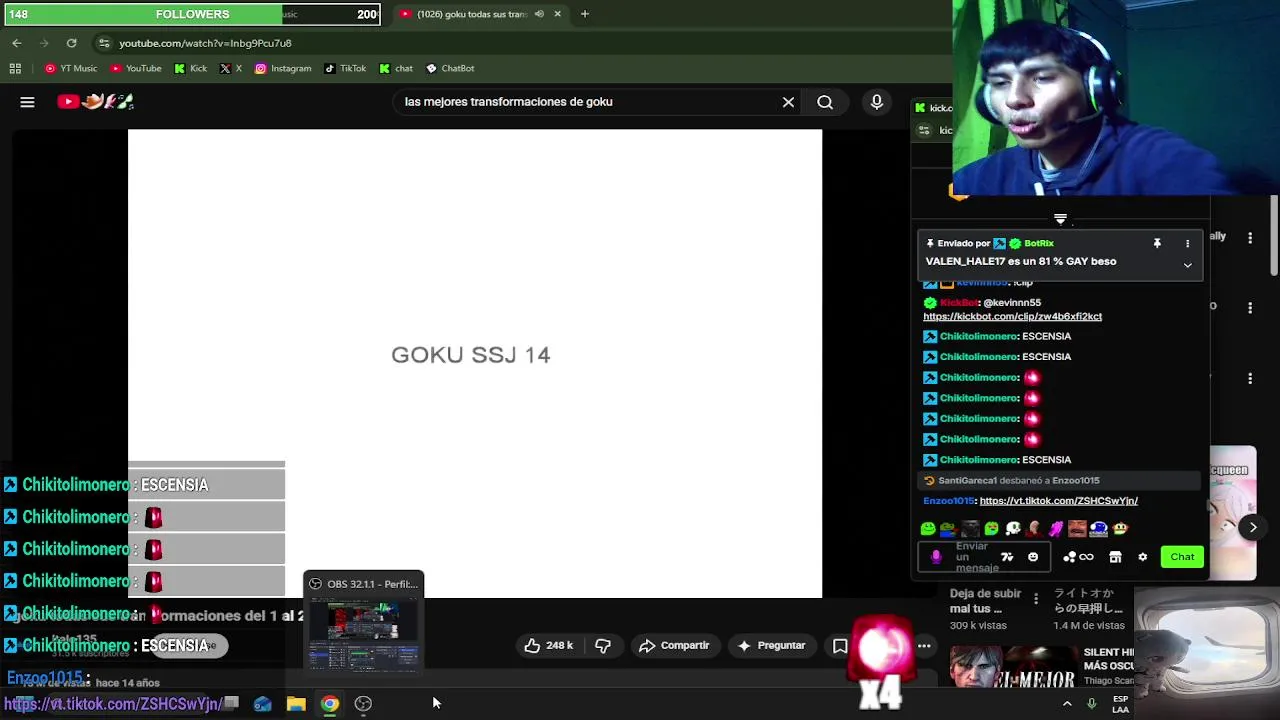Open the YouTube bookmark
The width and height of the screenshot is (1280, 720).
(136, 68)
